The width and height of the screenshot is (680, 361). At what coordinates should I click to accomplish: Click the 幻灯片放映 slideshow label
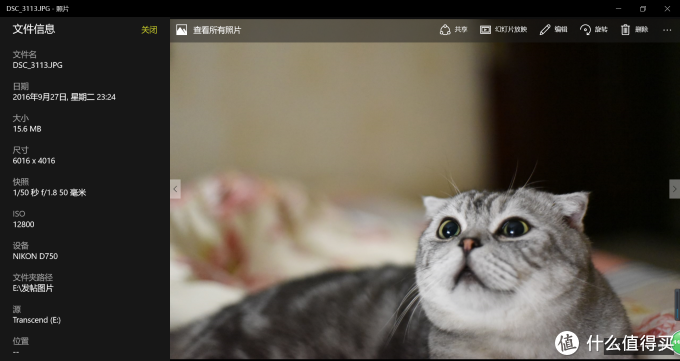(x=511, y=30)
